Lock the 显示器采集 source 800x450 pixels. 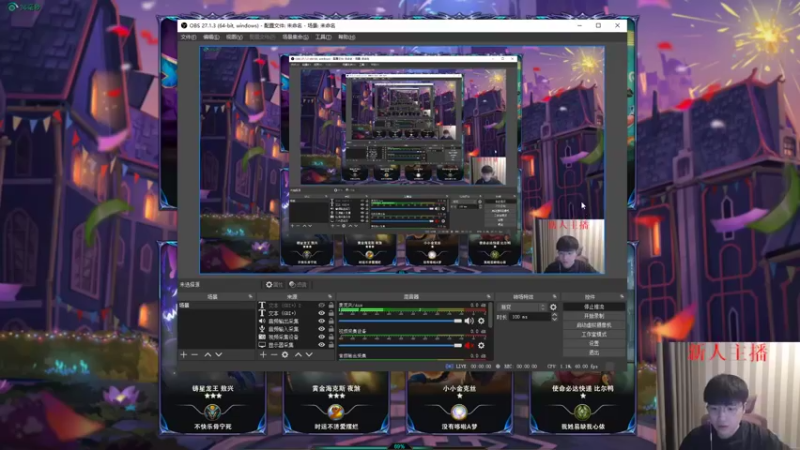click(x=331, y=345)
